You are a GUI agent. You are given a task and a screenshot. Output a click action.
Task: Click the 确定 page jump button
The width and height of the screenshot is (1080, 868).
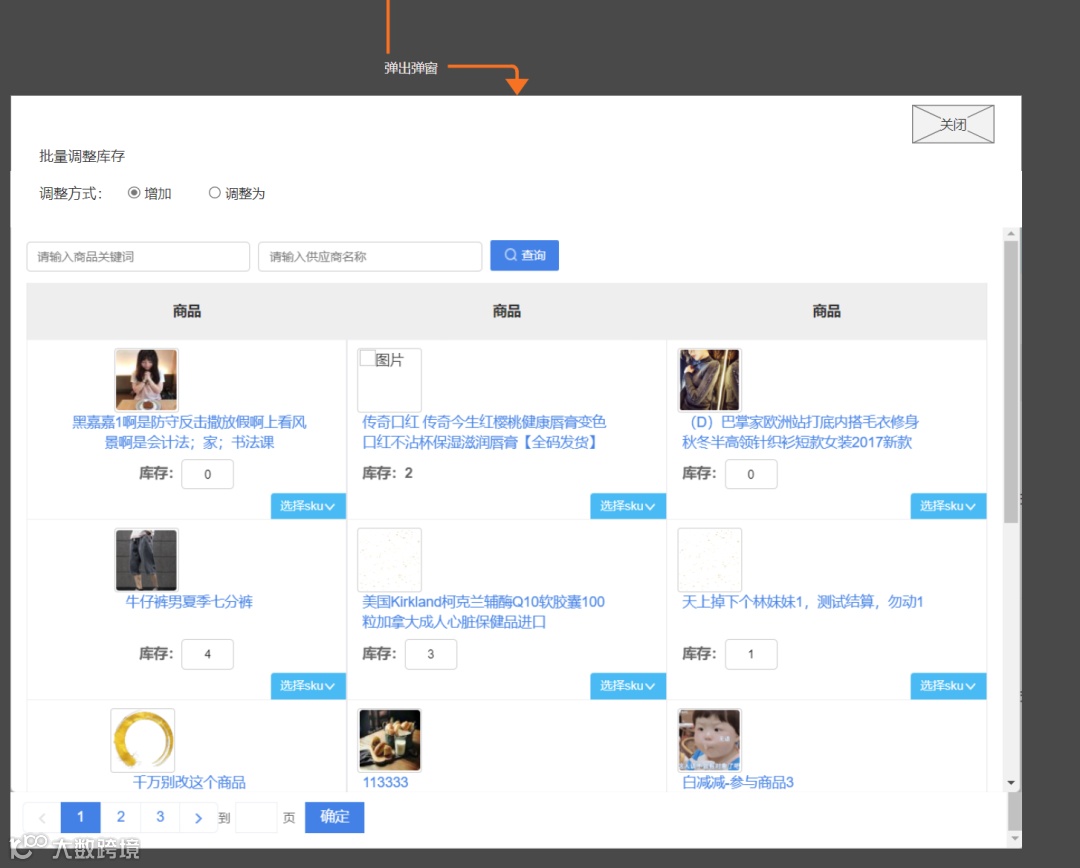pyautogui.click(x=334, y=817)
